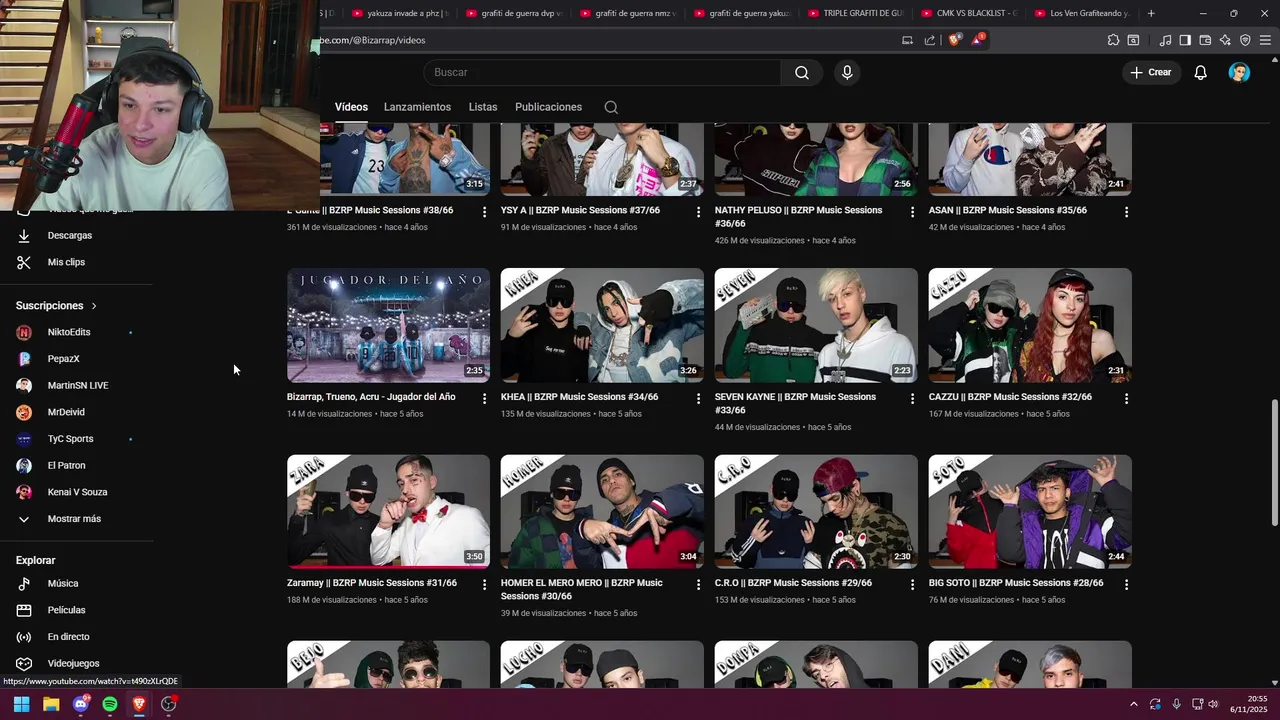Open the CAZZU session video thumbnail

point(1030,325)
